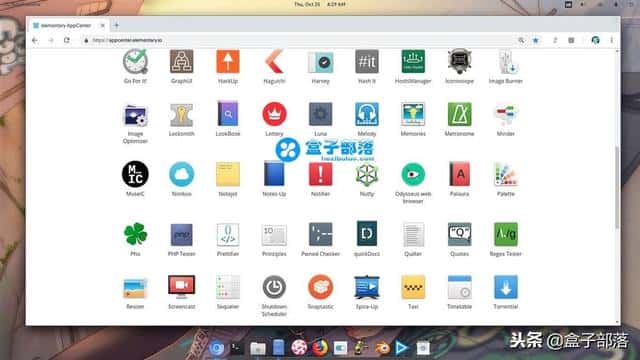Select the HackUp orange arrow icon
The height and width of the screenshot is (360, 640).
pos(228,62)
